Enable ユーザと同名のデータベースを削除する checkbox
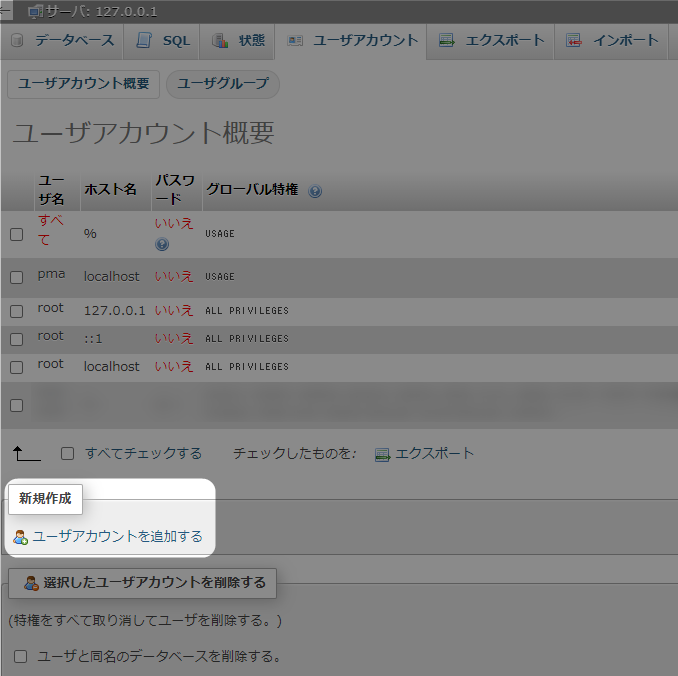The height and width of the screenshot is (676, 678). click(20, 656)
